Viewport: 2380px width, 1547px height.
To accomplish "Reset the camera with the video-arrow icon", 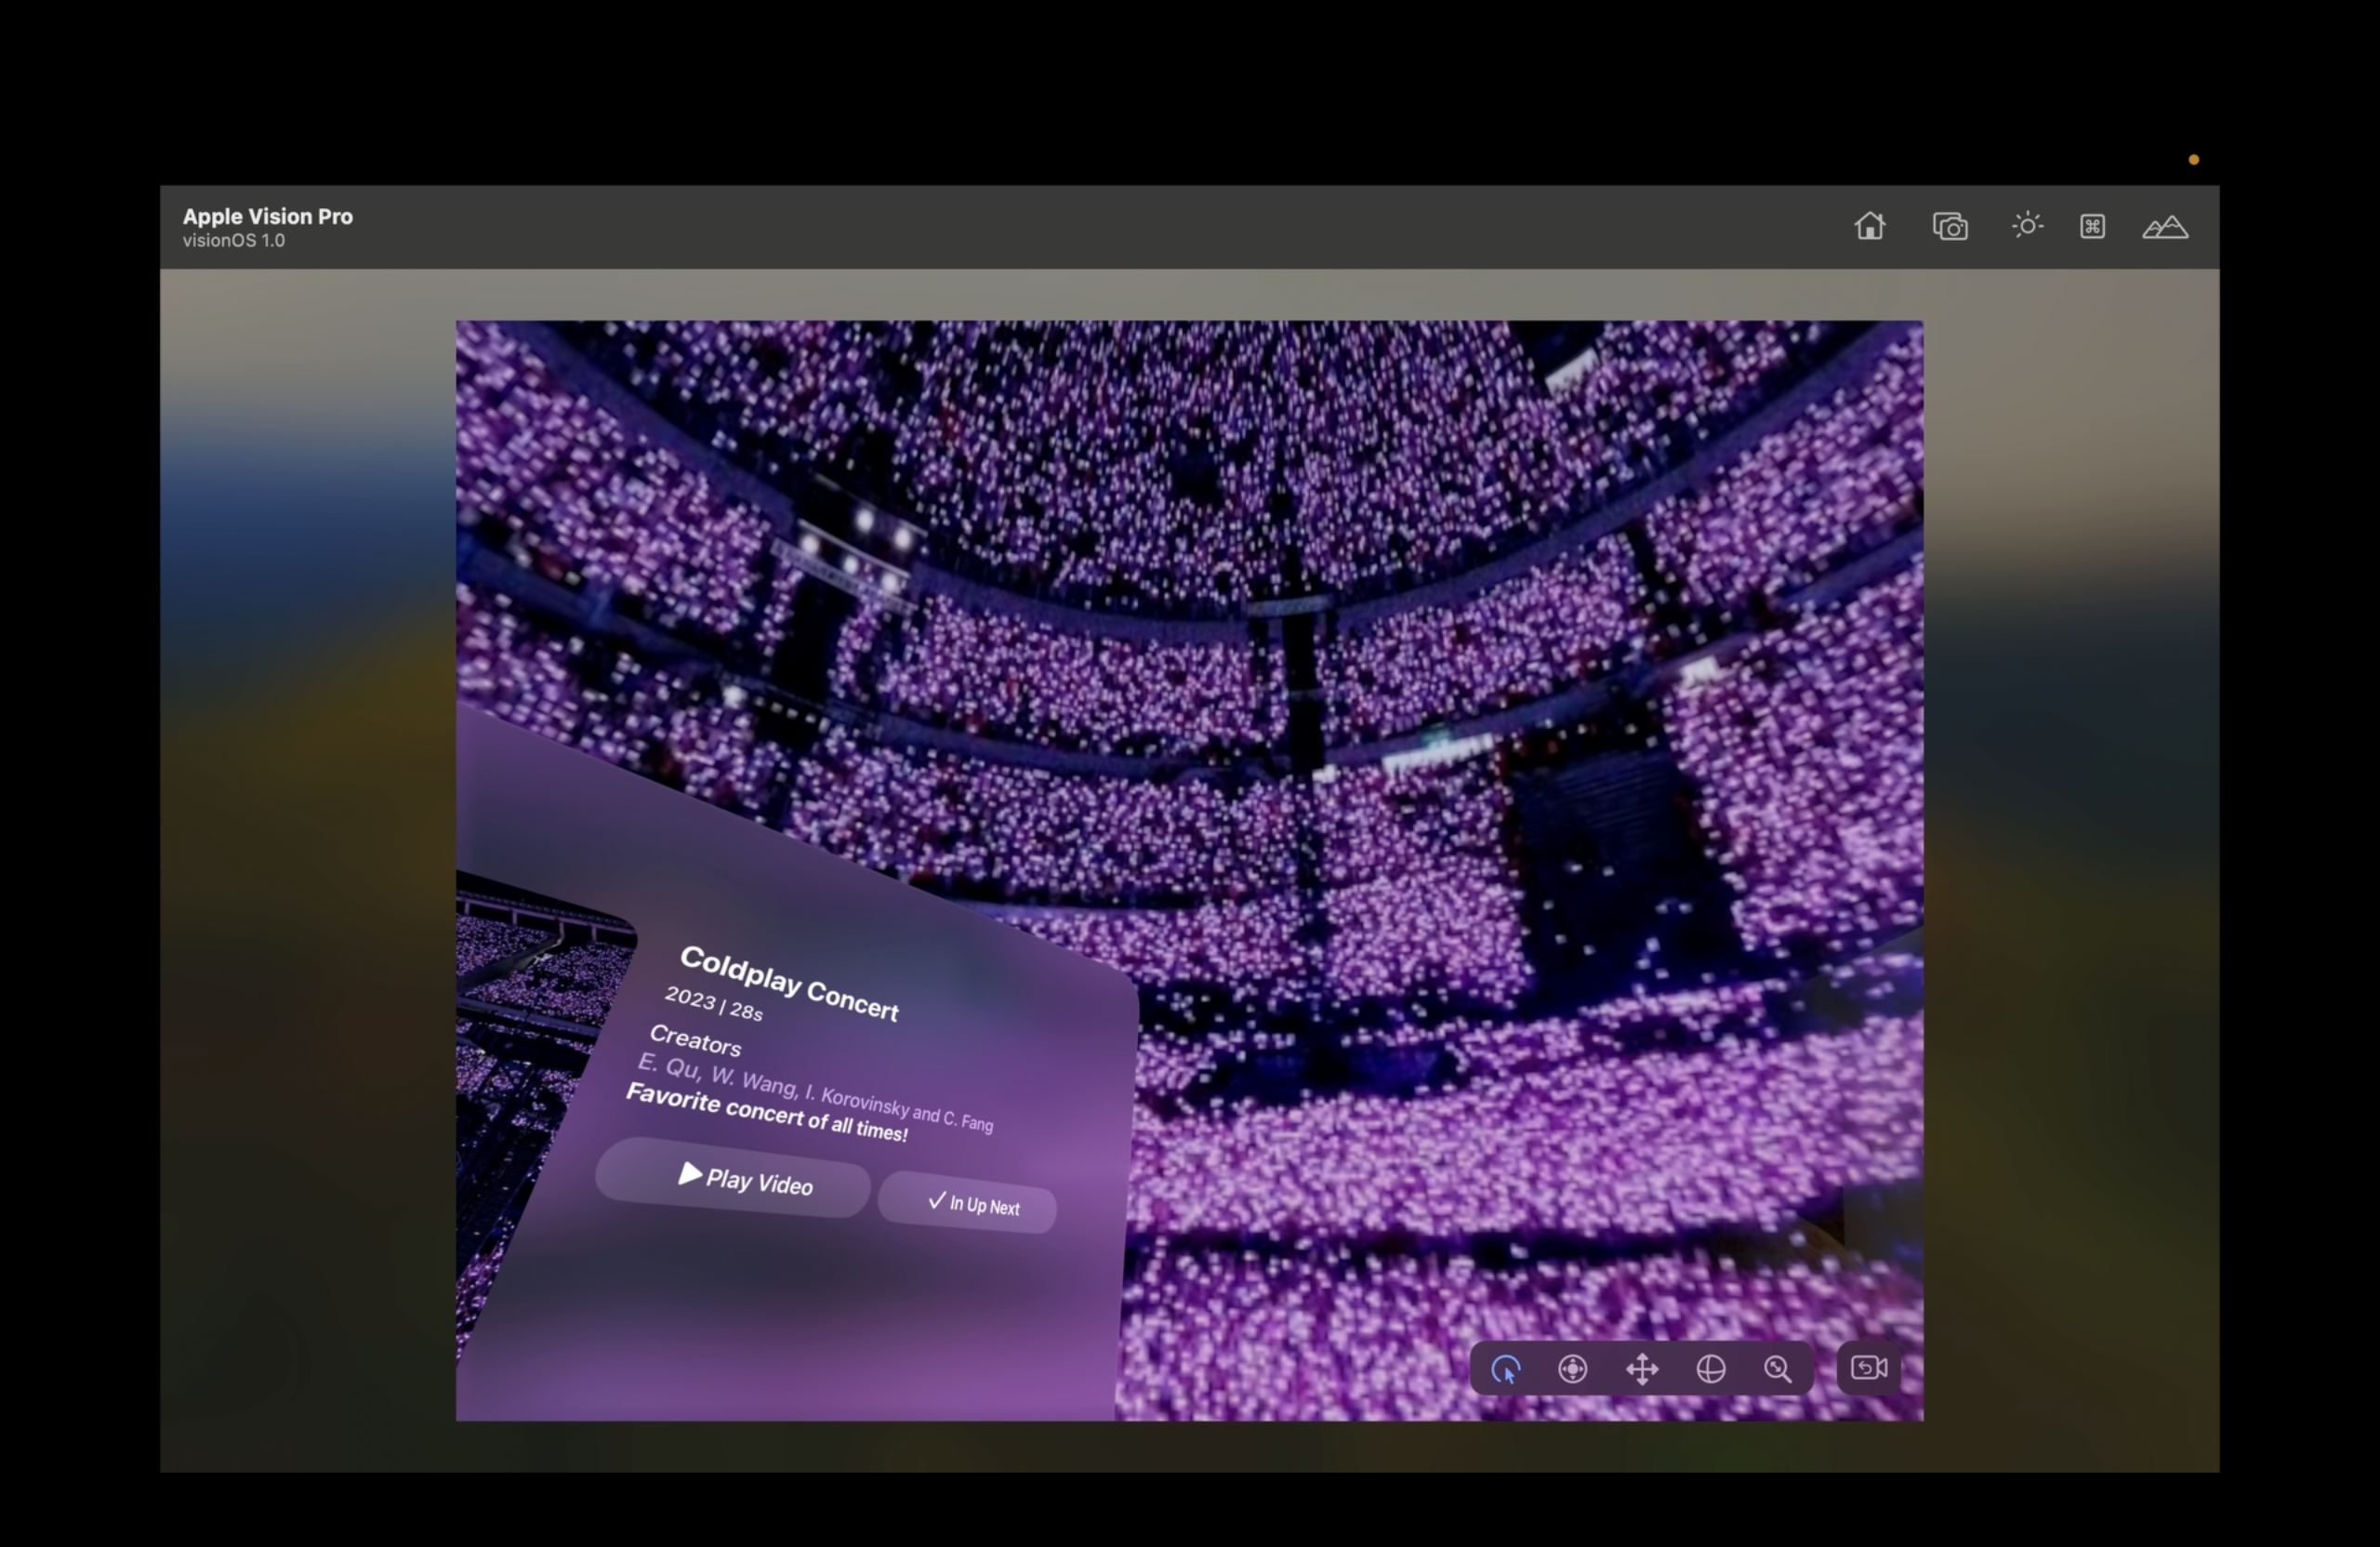I will point(1867,1367).
